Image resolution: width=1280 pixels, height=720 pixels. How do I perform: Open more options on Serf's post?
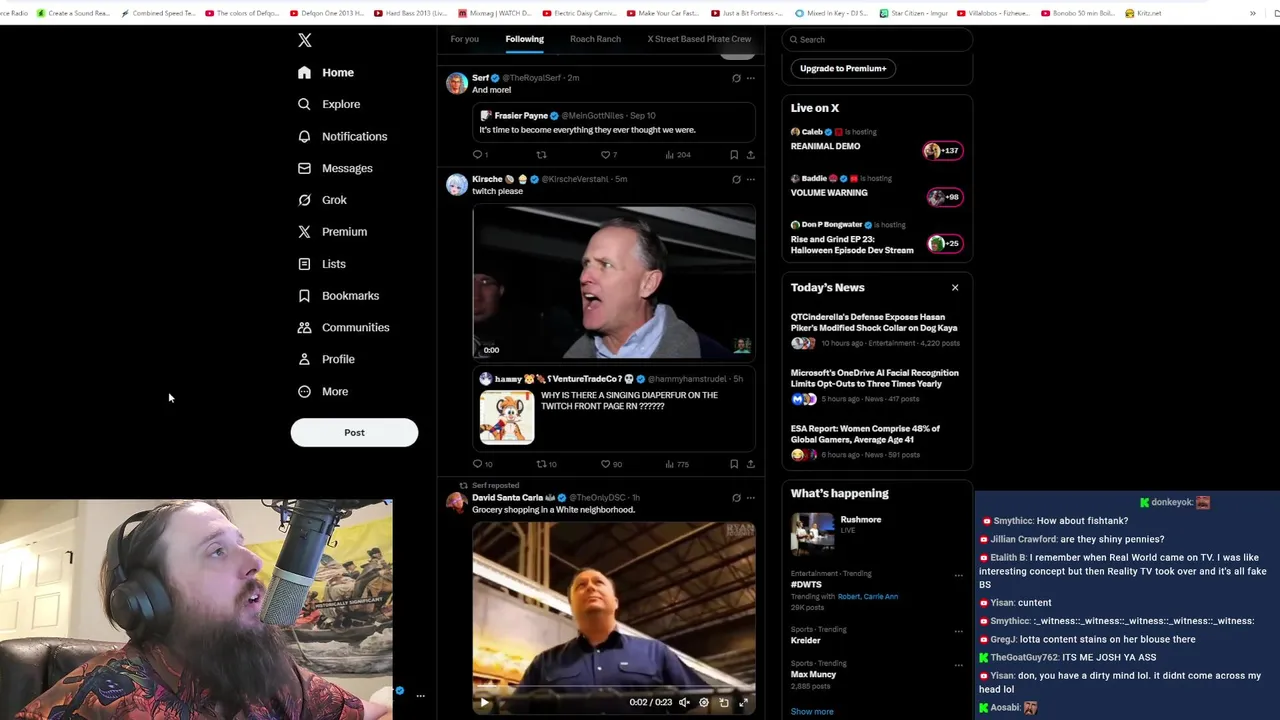pos(751,78)
